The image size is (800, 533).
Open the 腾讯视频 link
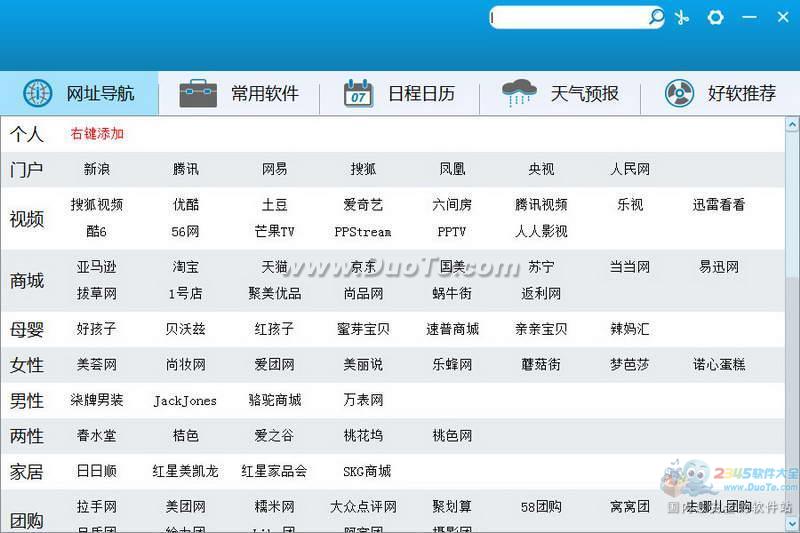pos(541,205)
